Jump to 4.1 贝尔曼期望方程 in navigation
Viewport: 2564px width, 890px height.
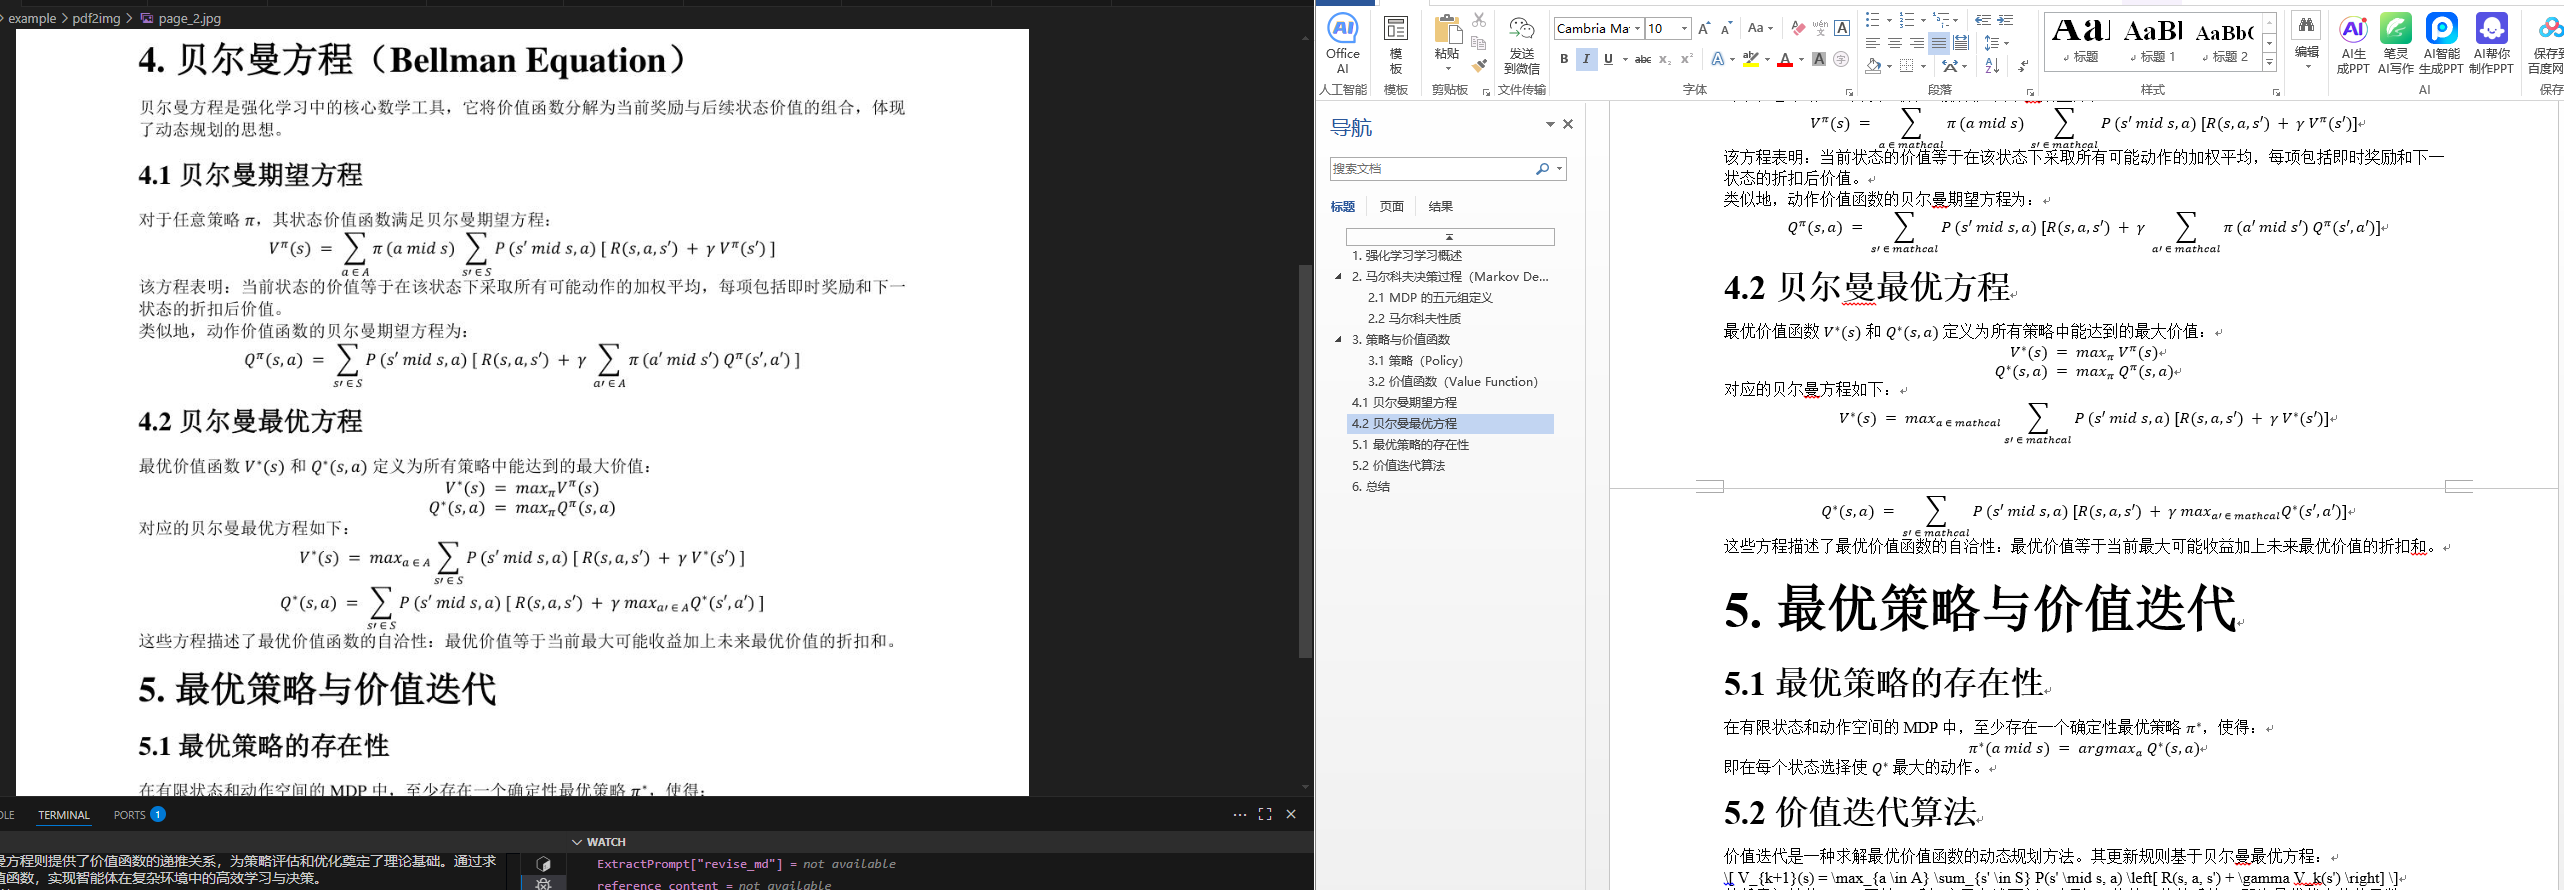point(1404,403)
